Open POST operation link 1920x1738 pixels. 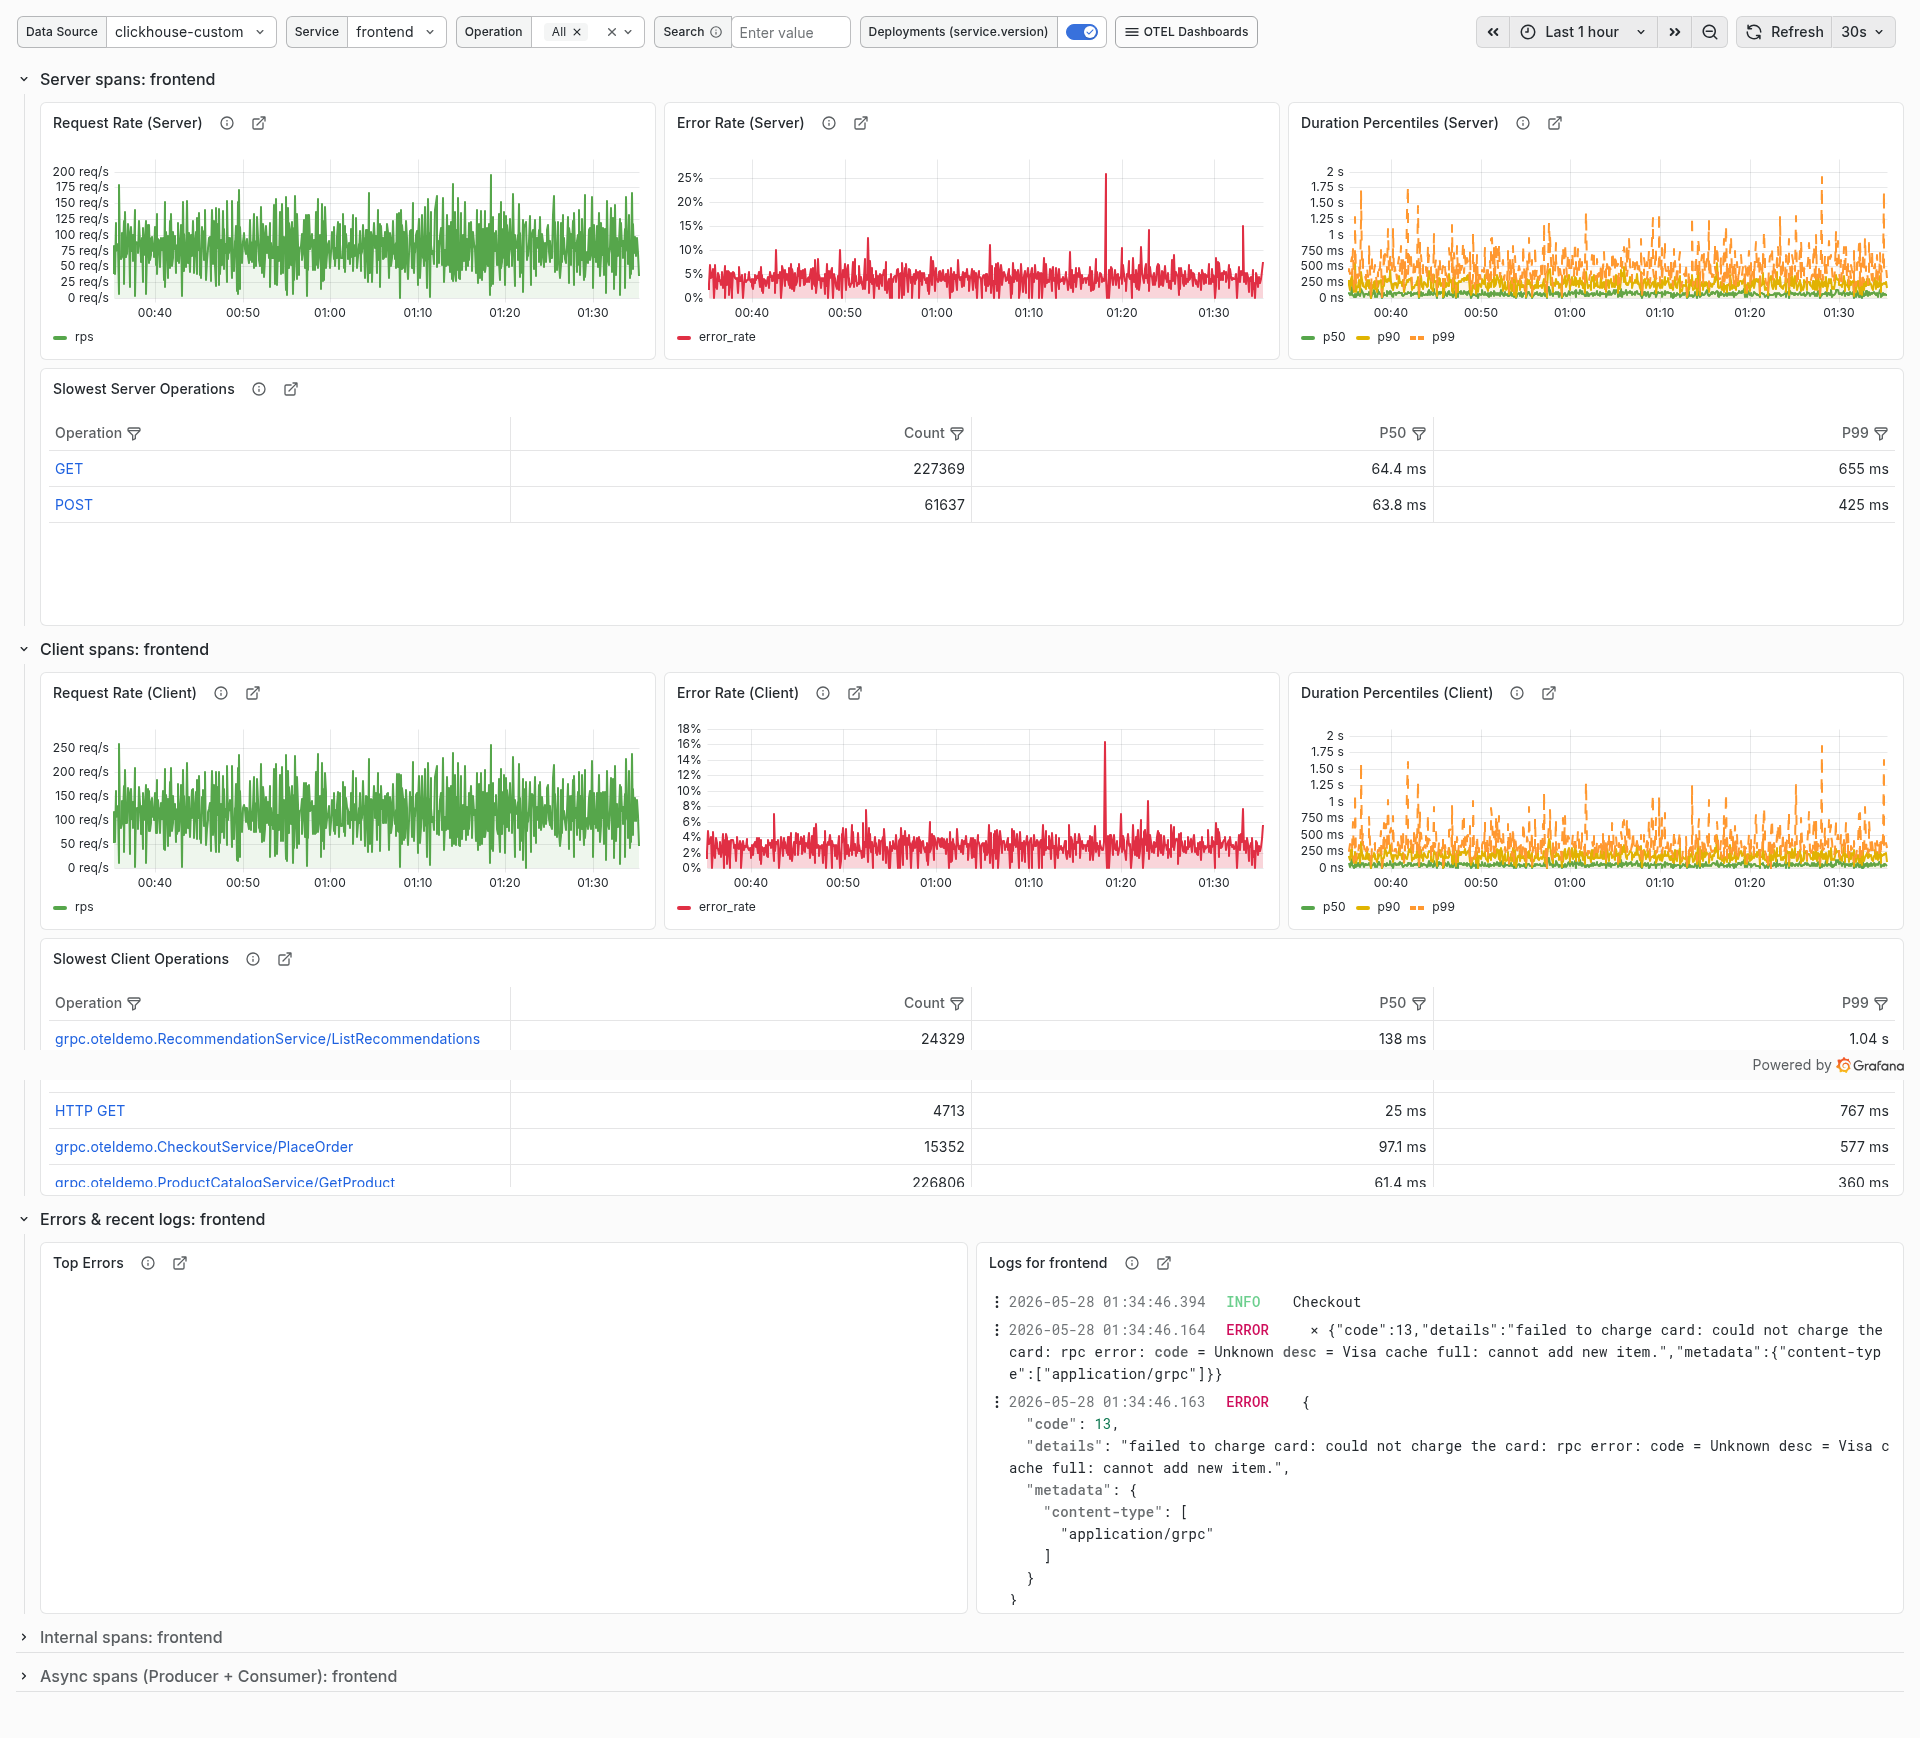(74, 505)
